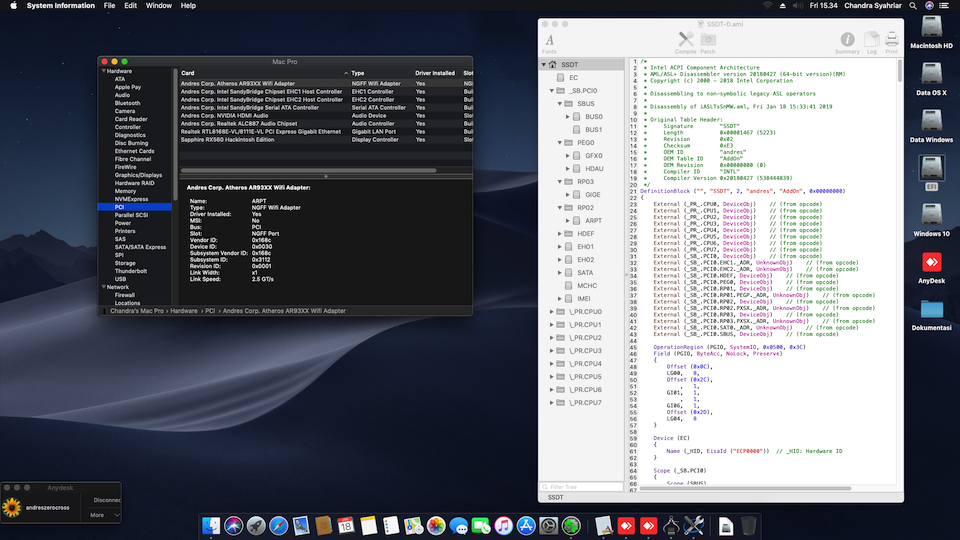Open App Store from the dock
960x540 pixels.
click(x=526, y=525)
